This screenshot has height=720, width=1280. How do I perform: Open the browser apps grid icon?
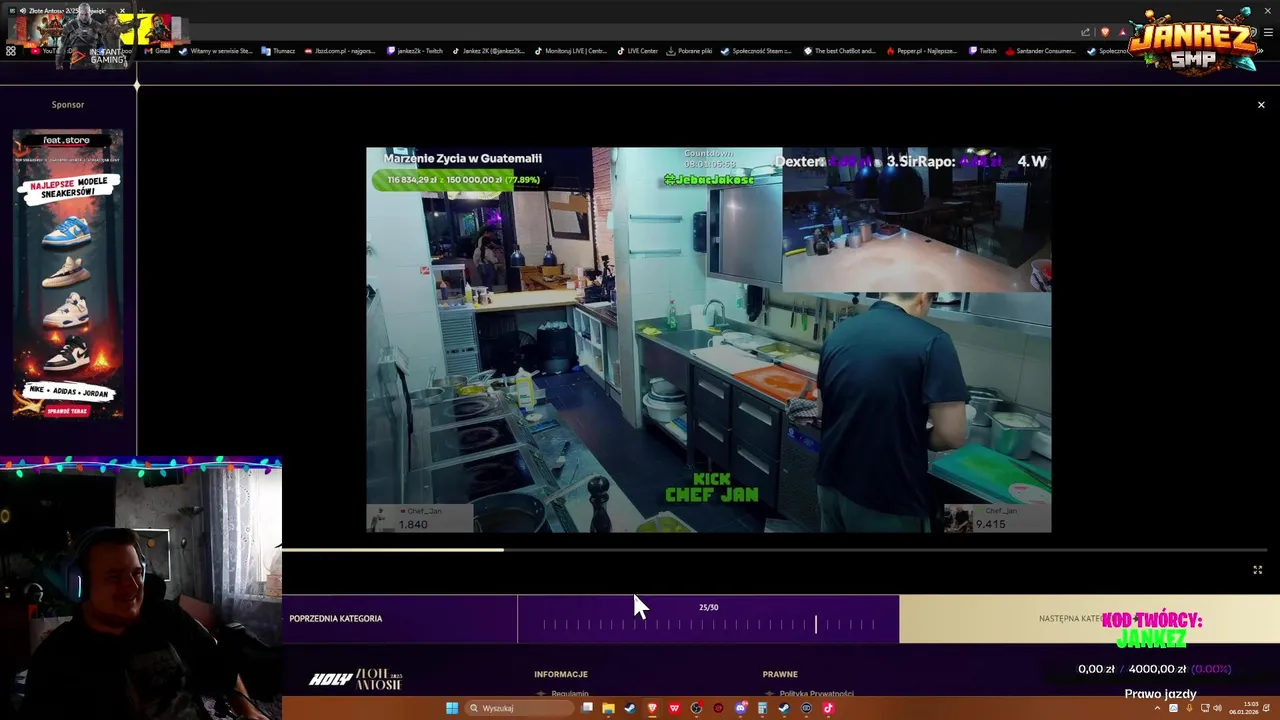coord(11,51)
